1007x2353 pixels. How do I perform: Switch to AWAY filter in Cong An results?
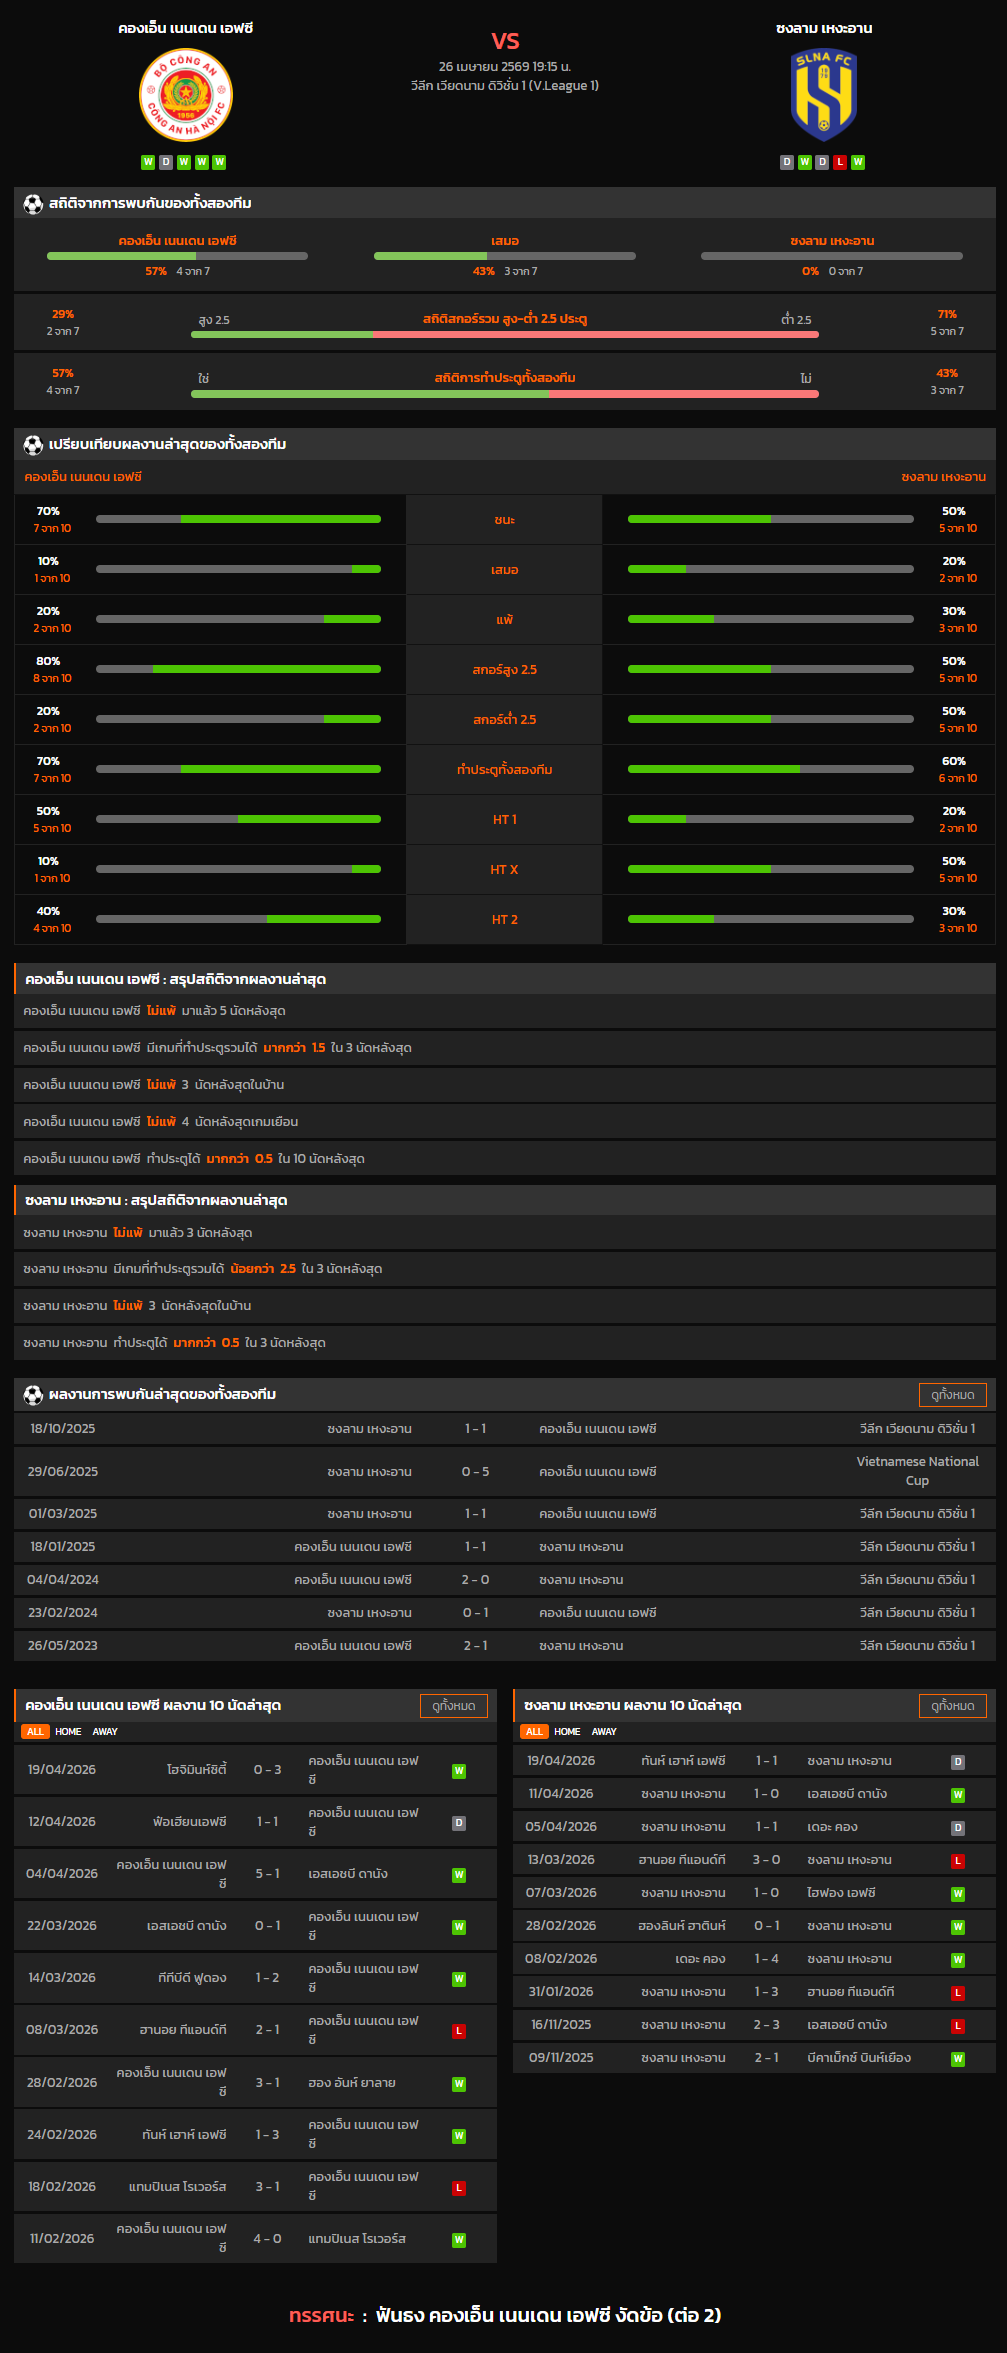[105, 1732]
